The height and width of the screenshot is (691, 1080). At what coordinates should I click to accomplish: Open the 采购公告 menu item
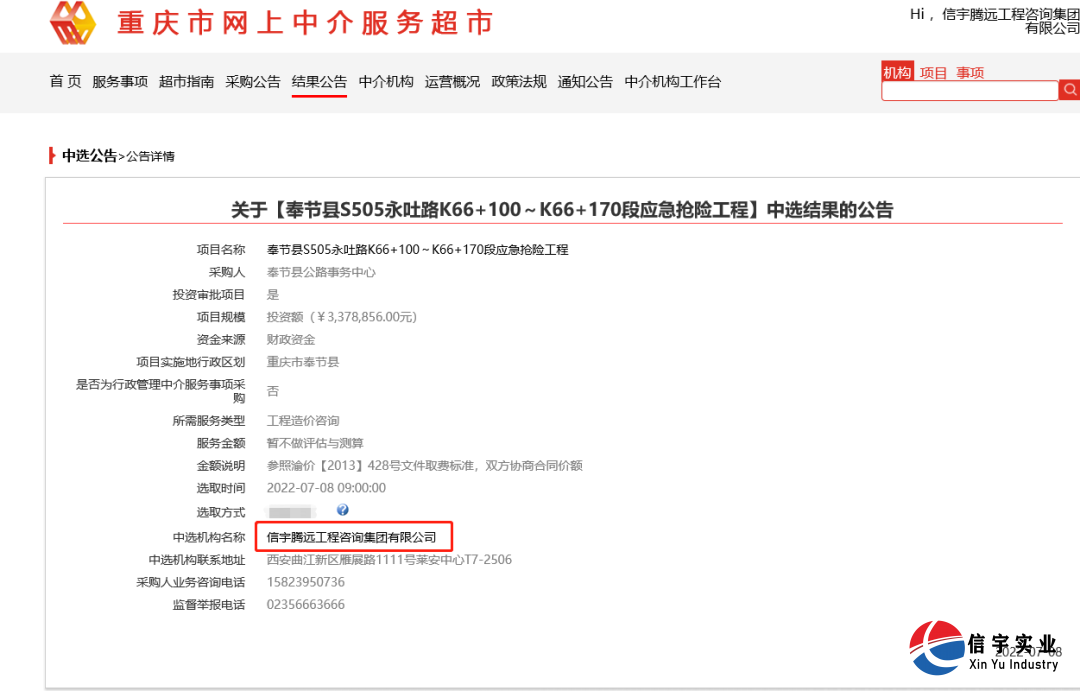click(x=253, y=82)
